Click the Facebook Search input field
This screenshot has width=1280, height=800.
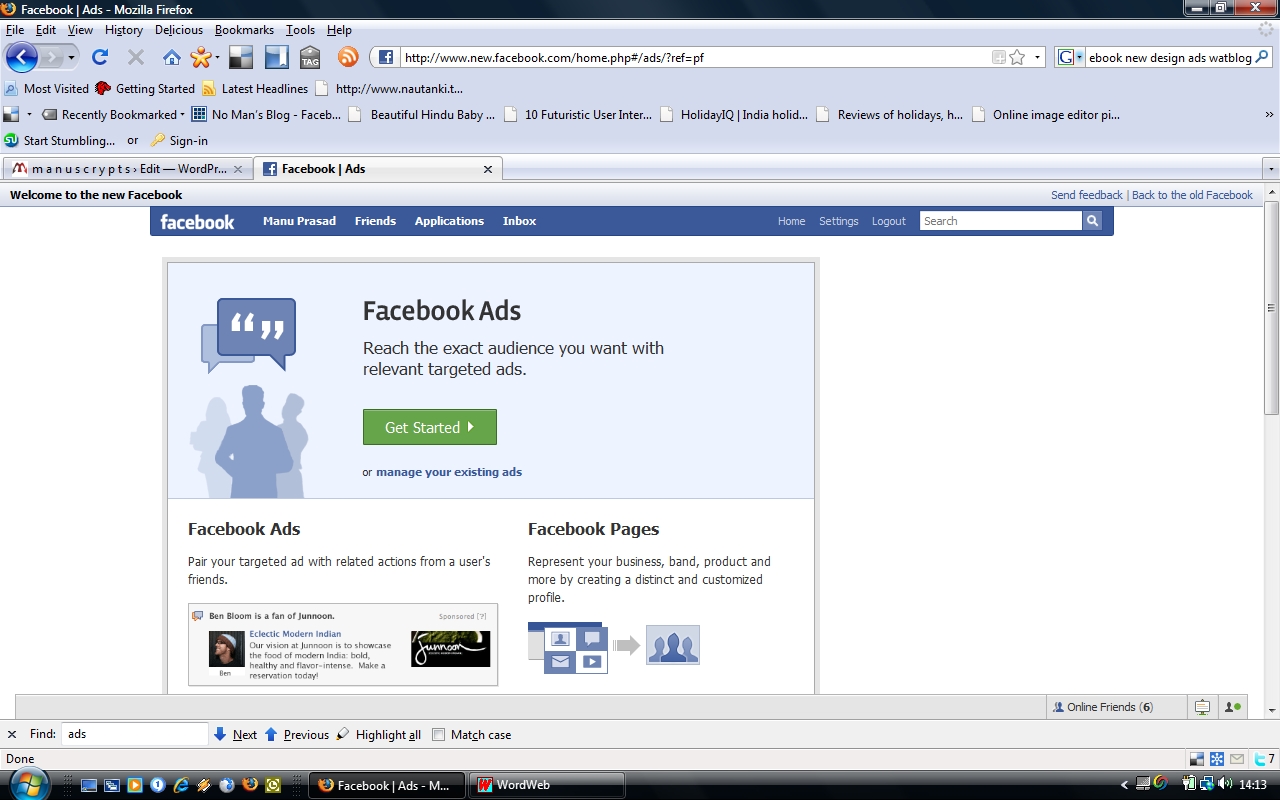click(999, 221)
